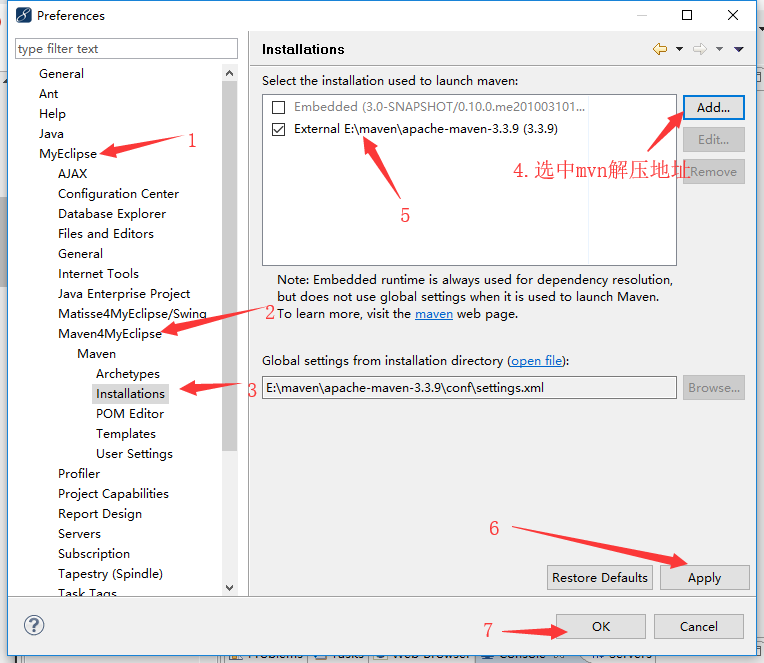Image resolution: width=764 pixels, height=663 pixels.
Task: Select Java Enterprise Project item
Action: click(x=124, y=294)
